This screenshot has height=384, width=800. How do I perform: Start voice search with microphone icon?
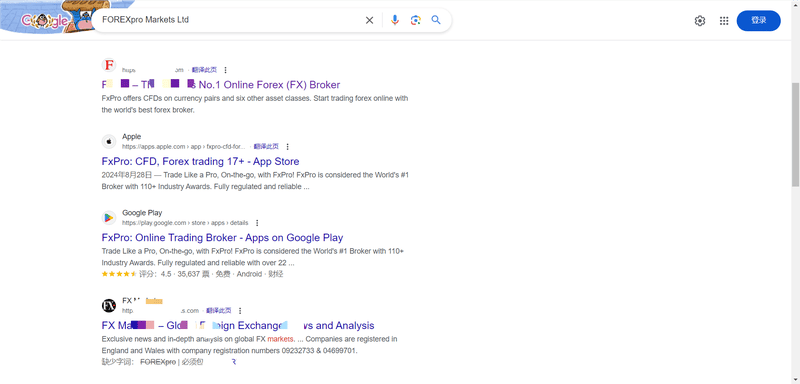(394, 20)
